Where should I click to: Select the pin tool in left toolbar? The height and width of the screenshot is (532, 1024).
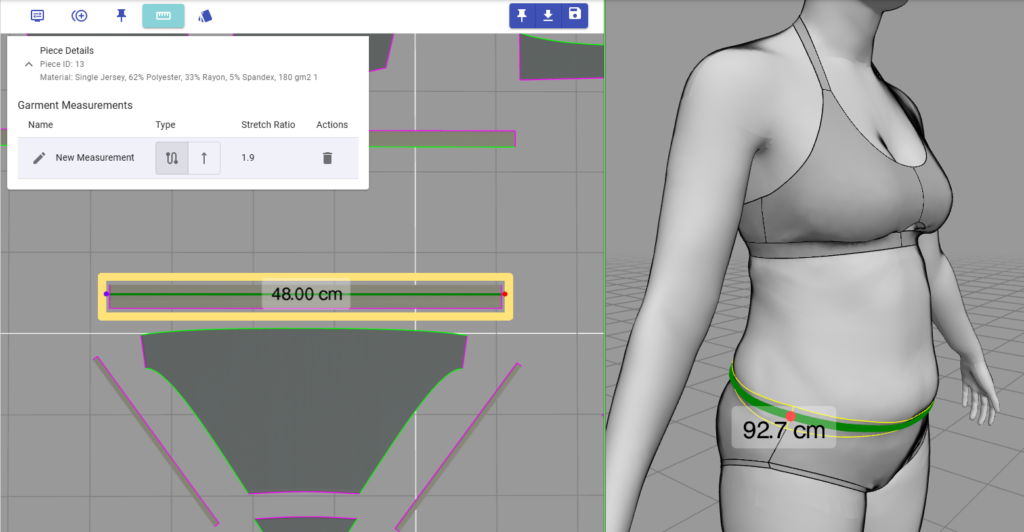[121, 16]
